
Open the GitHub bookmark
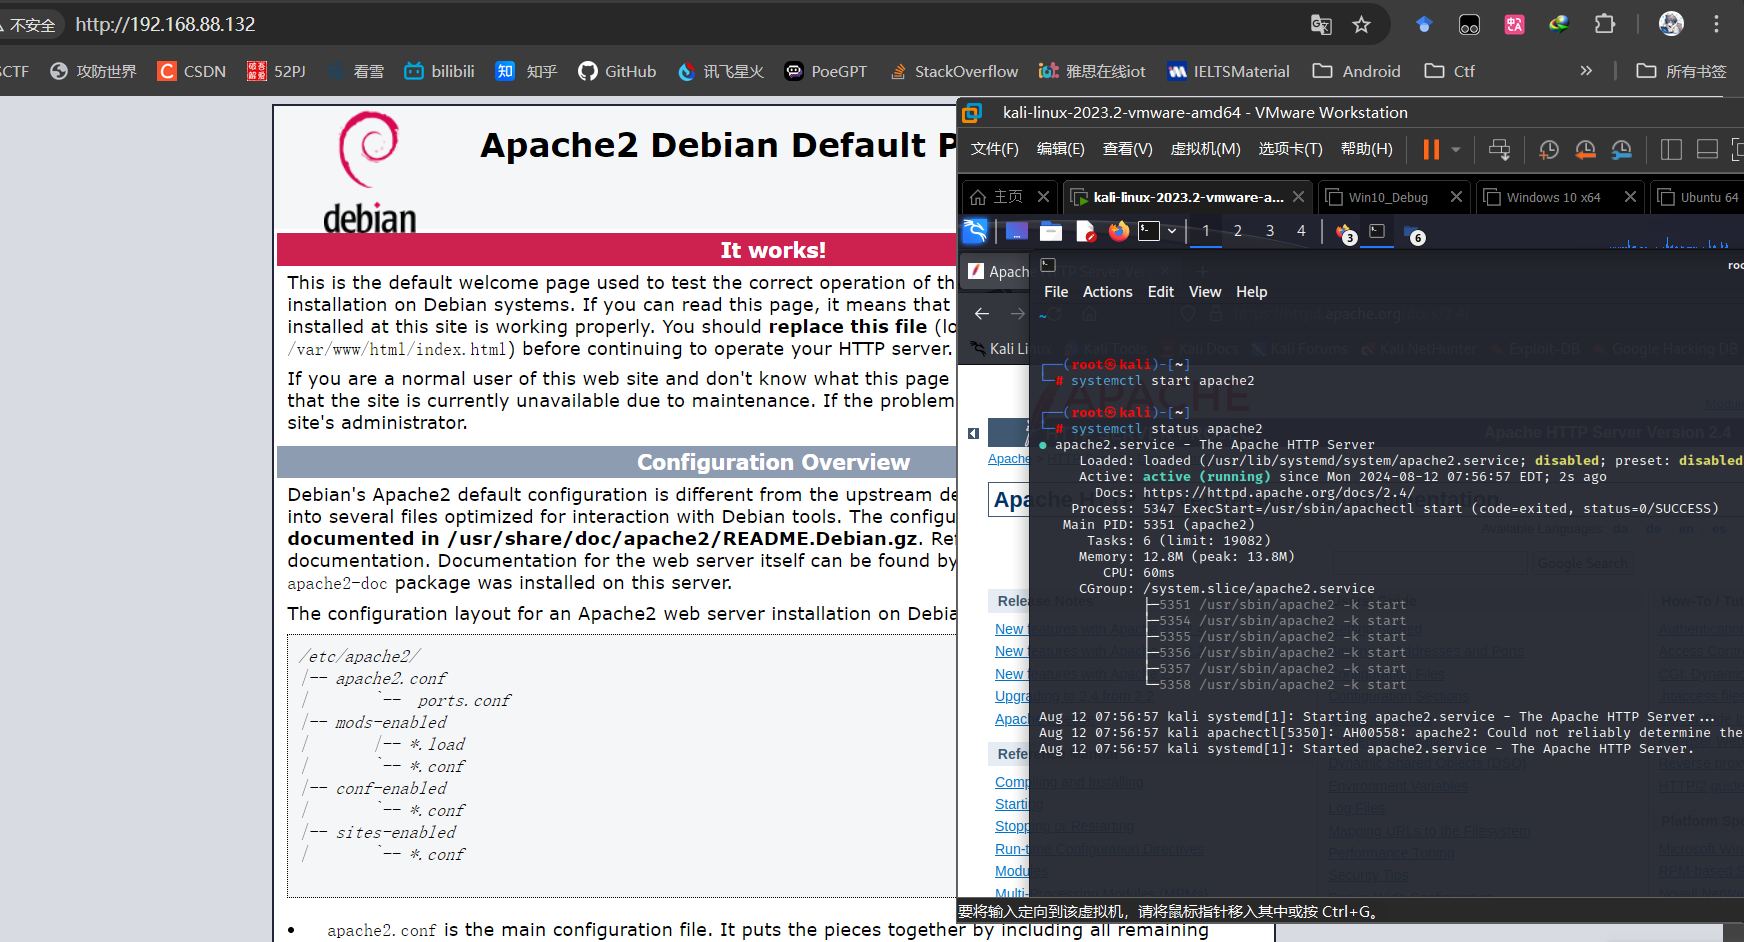pyautogui.click(x=617, y=71)
